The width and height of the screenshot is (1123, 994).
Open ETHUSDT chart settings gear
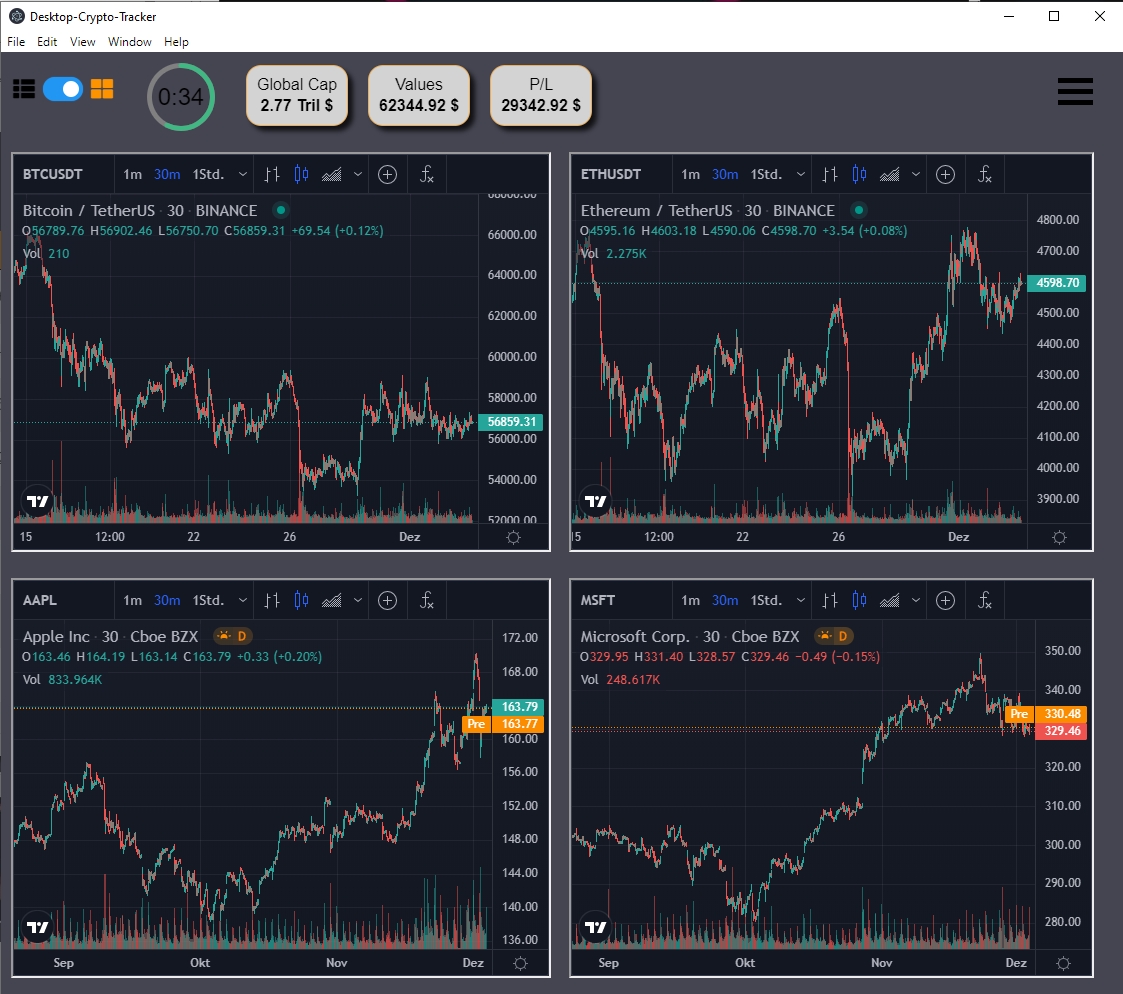point(1060,537)
